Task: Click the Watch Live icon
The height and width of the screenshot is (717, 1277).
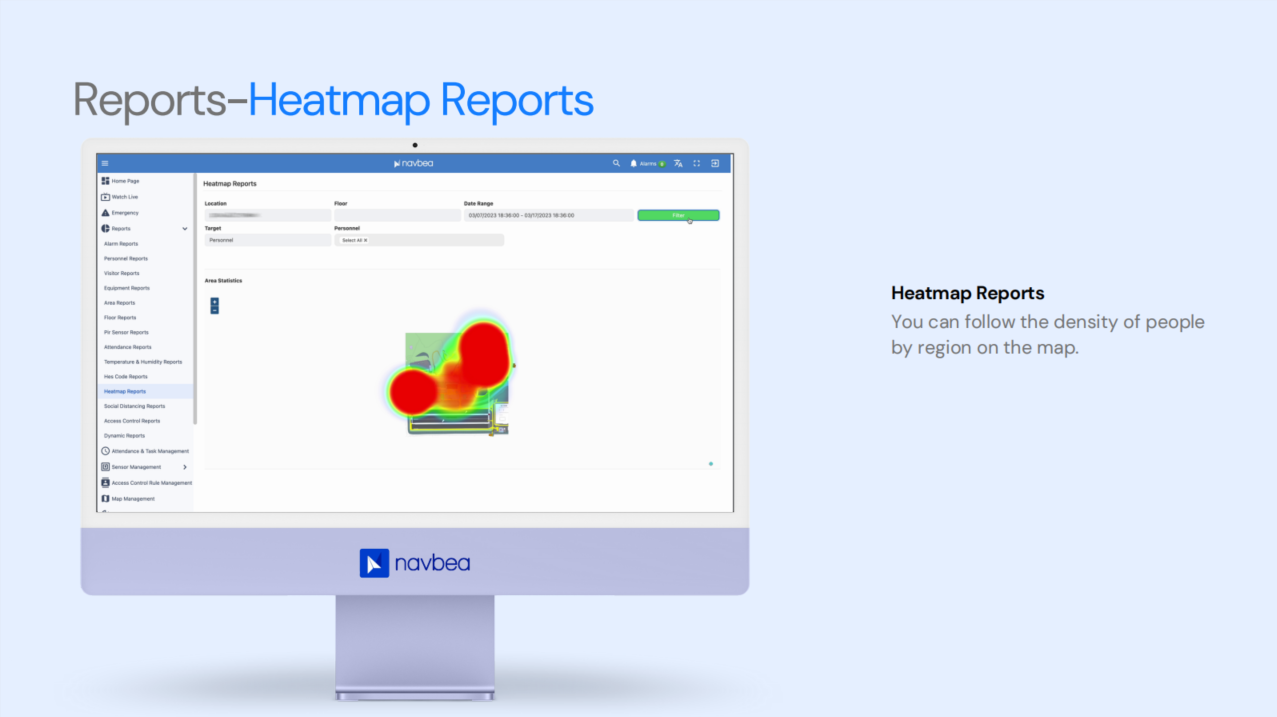Action: (105, 197)
